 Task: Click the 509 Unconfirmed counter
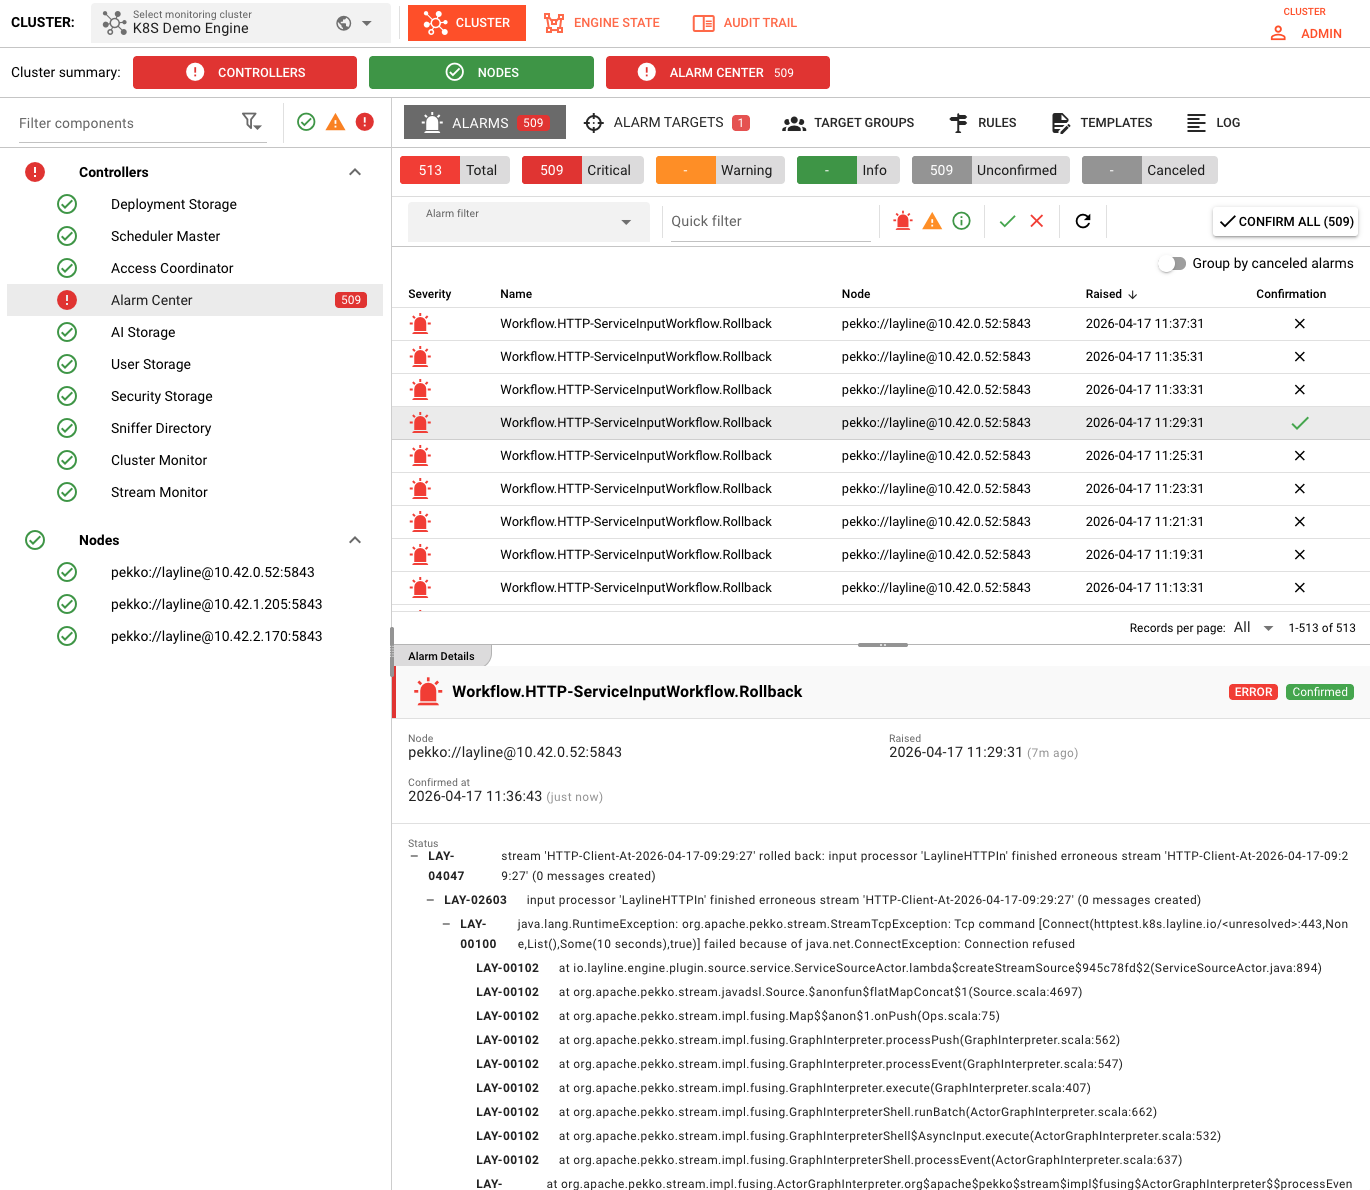click(991, 170)
